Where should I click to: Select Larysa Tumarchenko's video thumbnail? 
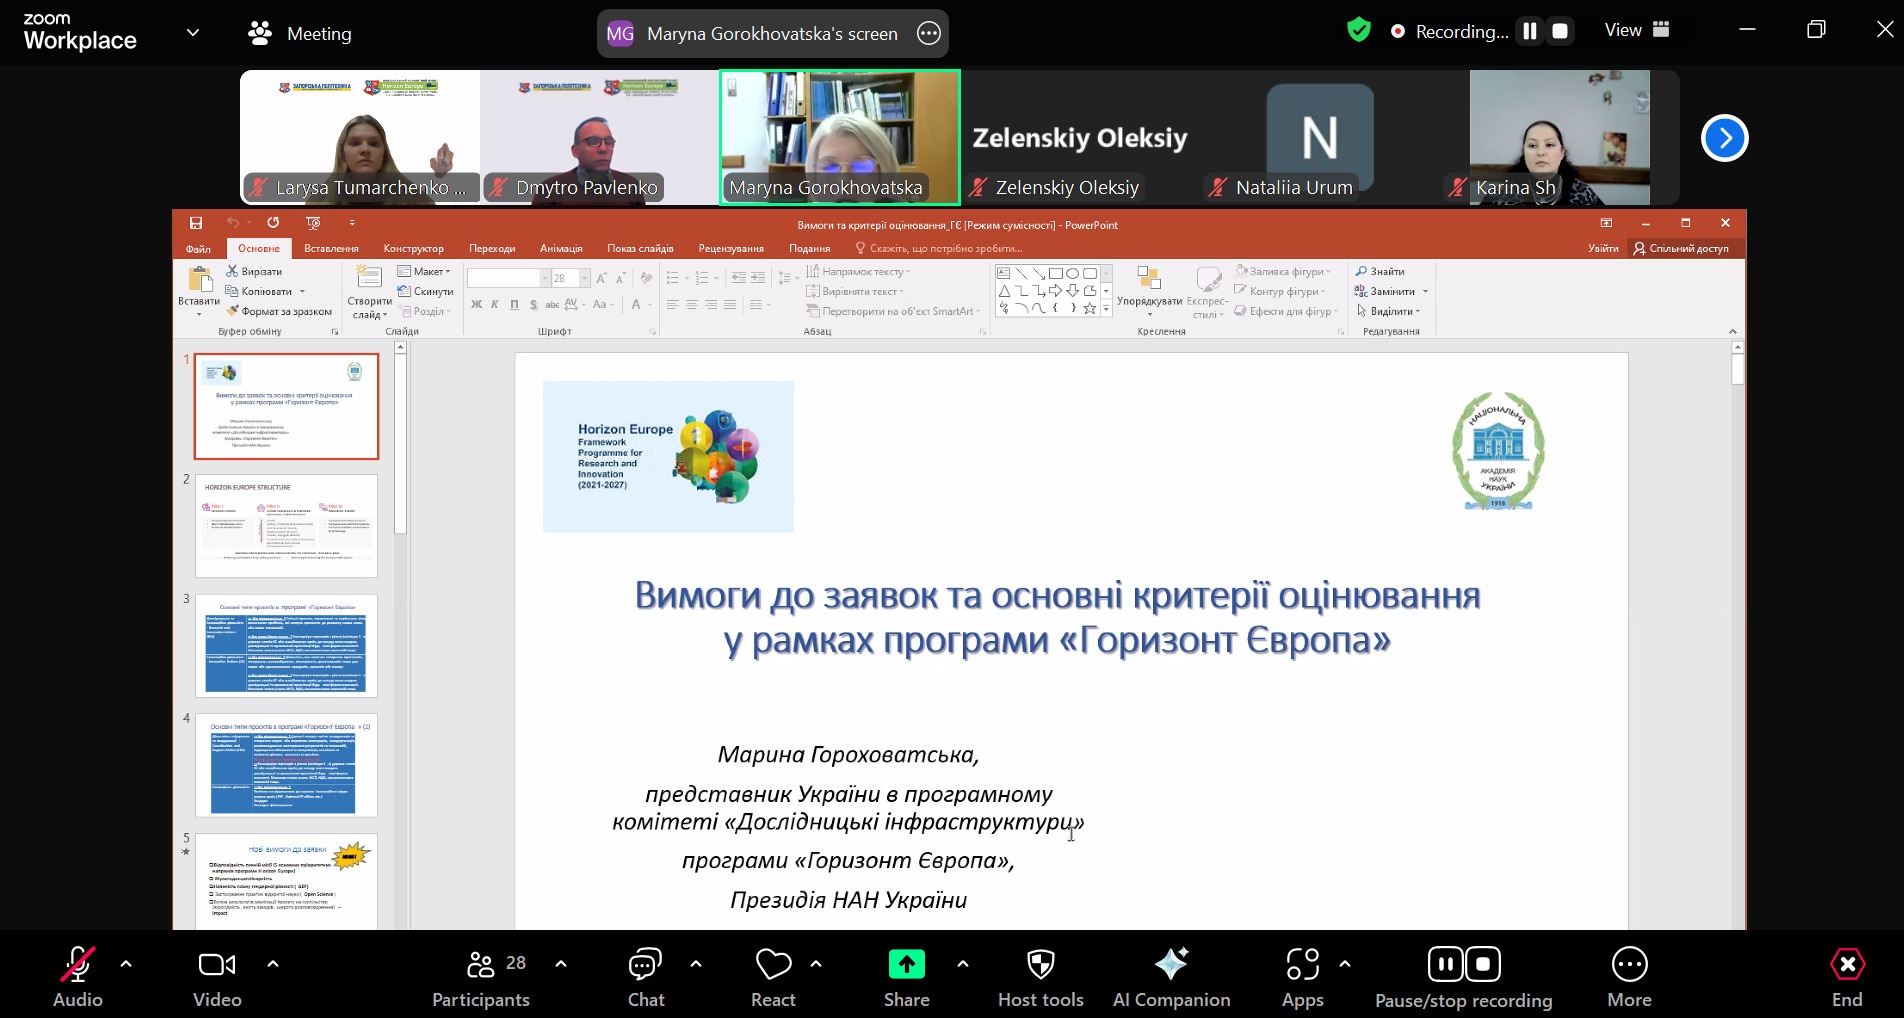pos(360,137)
